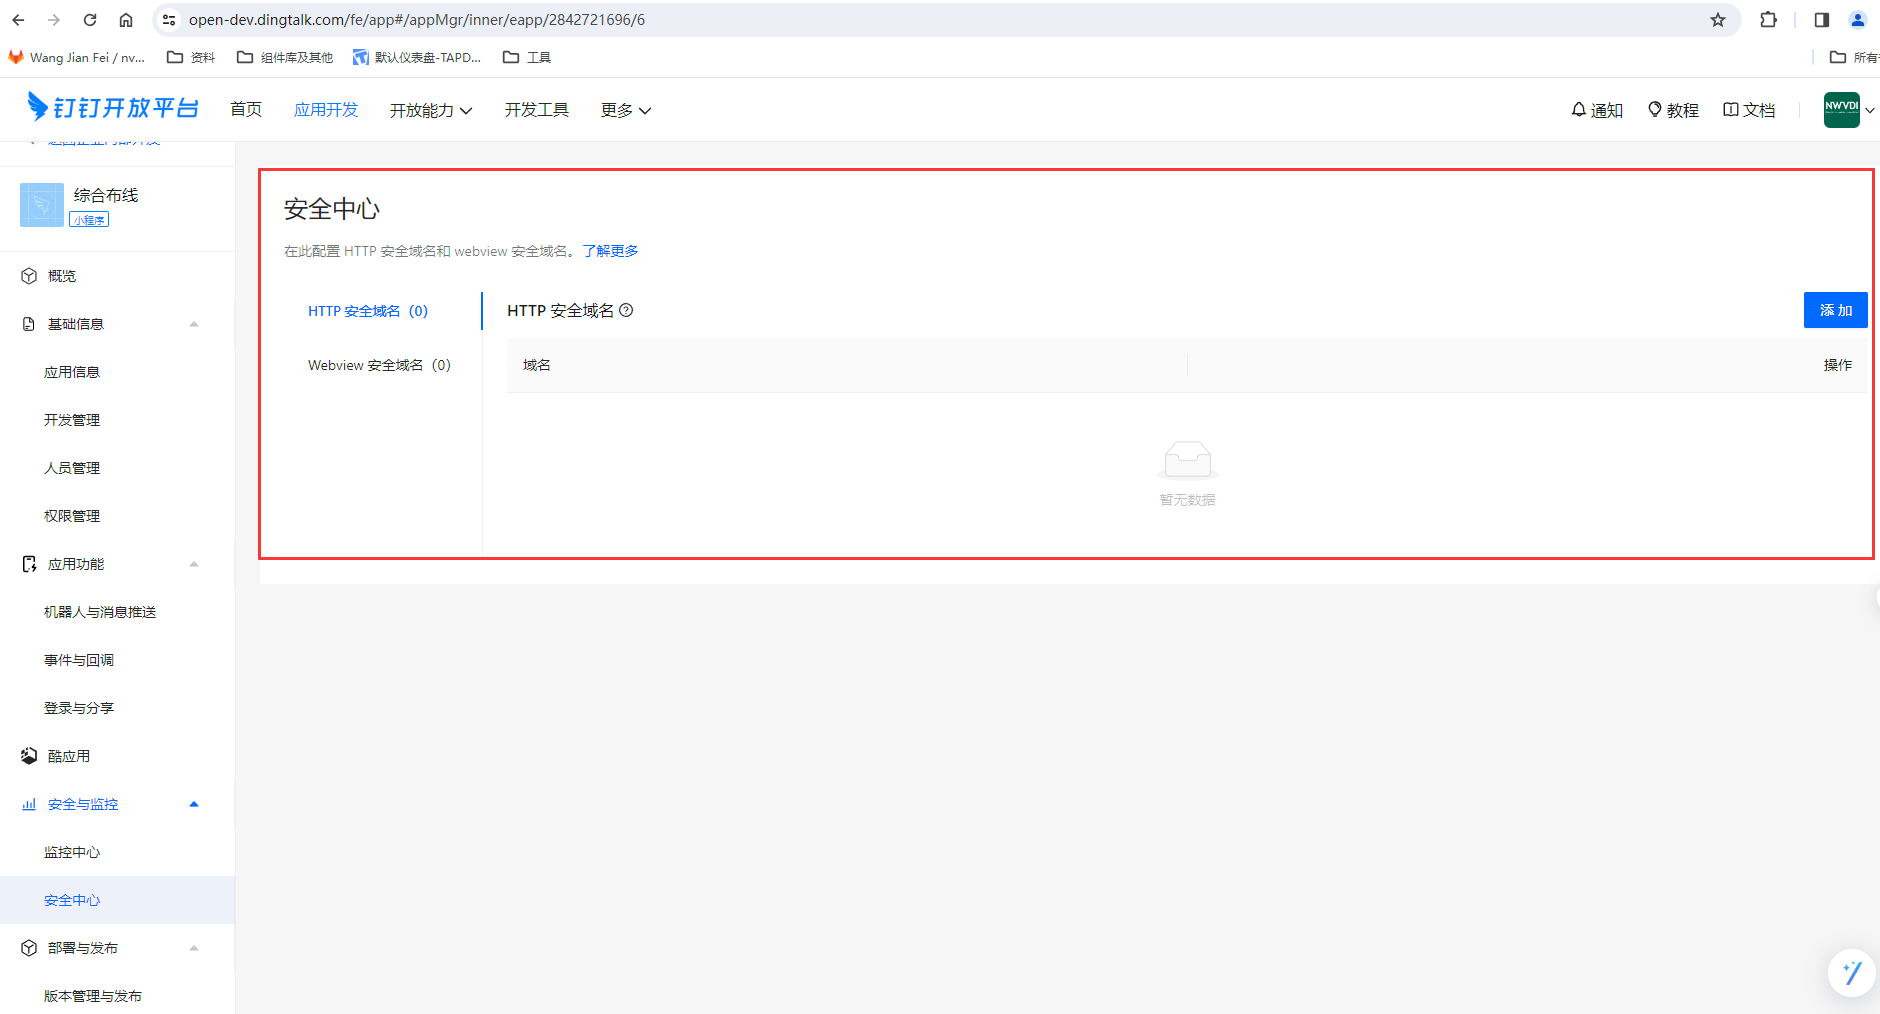The width and height of the screenshot is (1880, 1014).
Task: Open 开发管理 in the sidebar
Action: click(72, 420)
